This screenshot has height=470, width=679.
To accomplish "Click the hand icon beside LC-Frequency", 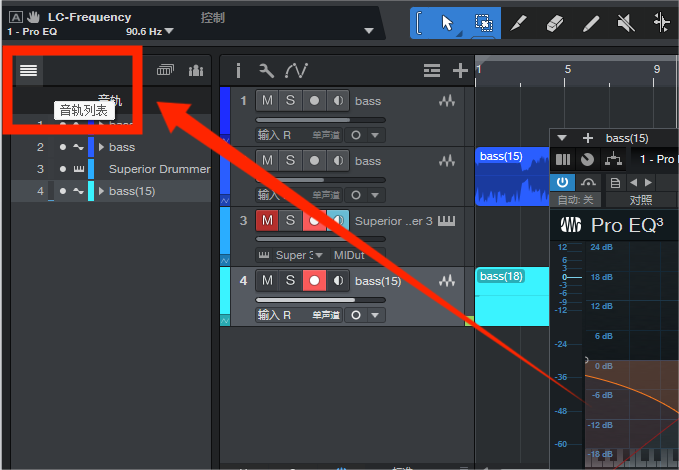I will coord(33,17).
